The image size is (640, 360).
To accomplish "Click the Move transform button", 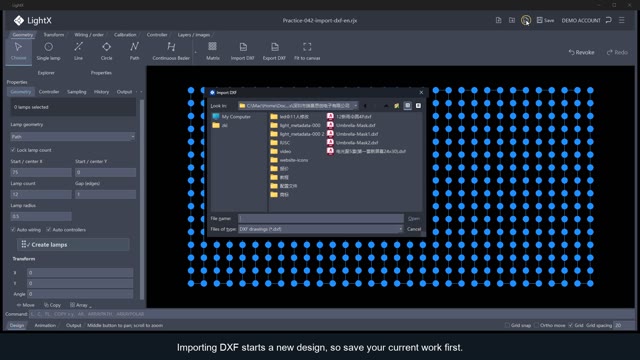I will tap(25, 305).
